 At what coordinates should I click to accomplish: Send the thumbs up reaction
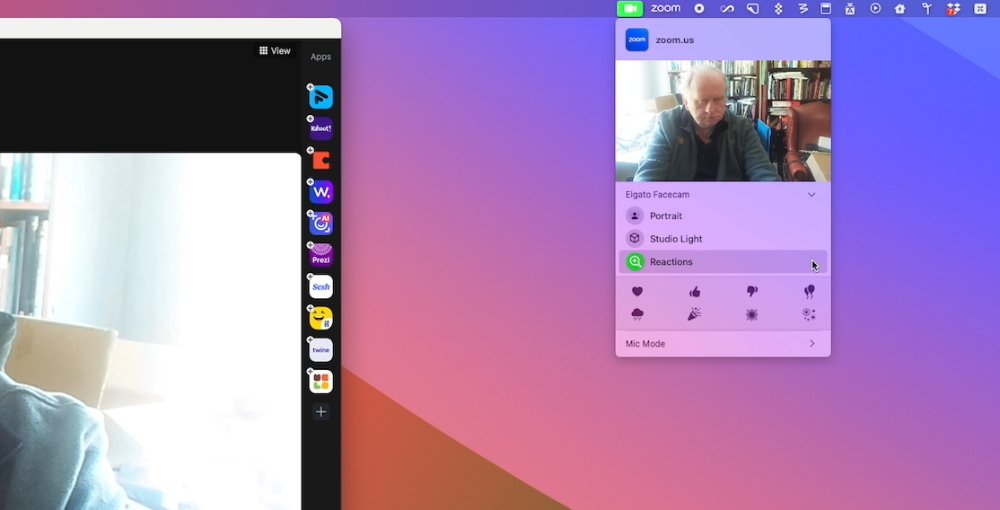tap(695, 292)
